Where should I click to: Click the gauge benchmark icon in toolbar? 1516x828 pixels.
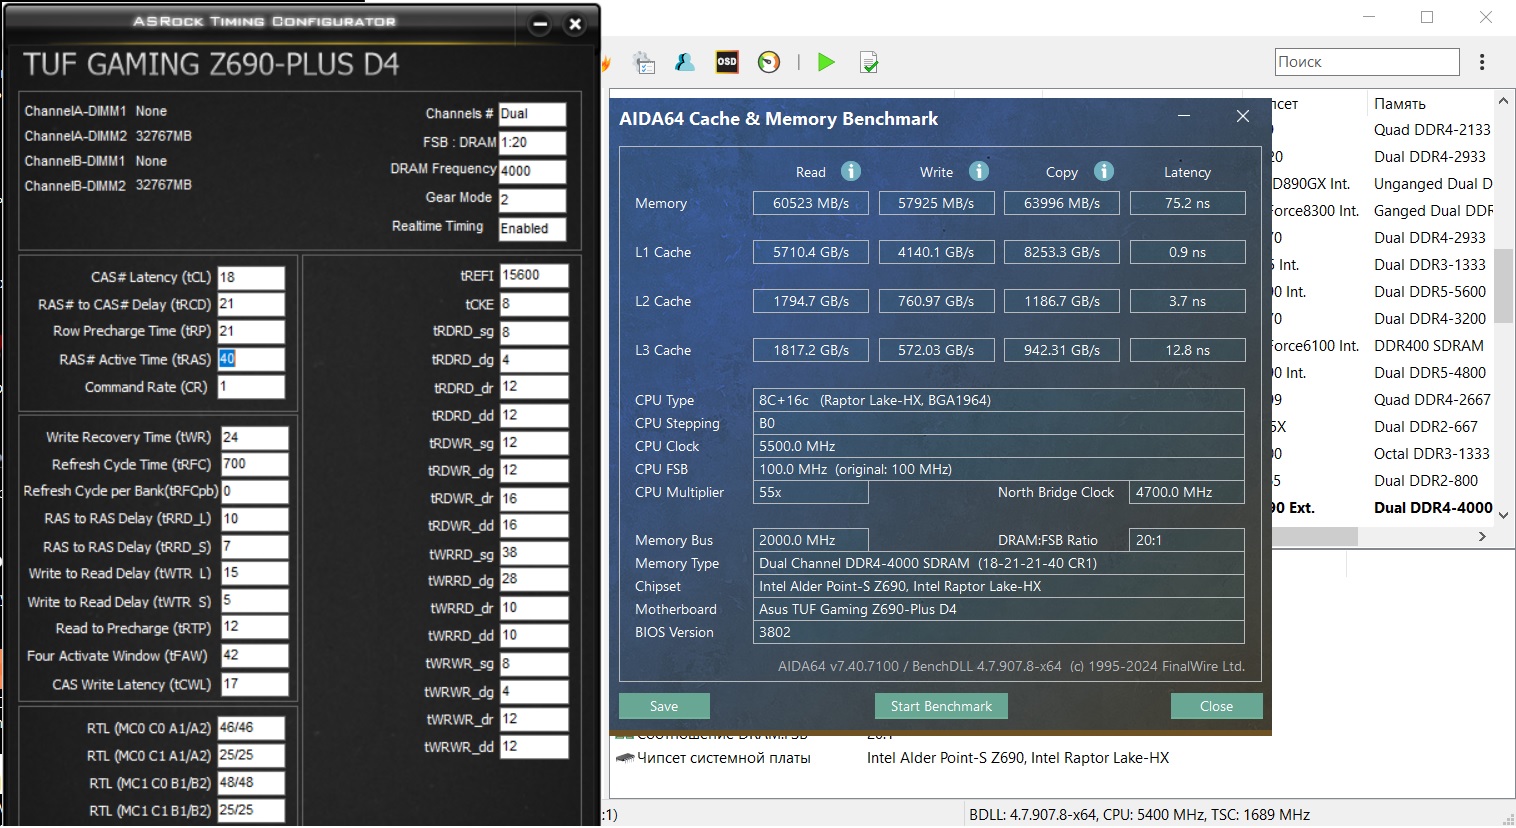(768, 62)
